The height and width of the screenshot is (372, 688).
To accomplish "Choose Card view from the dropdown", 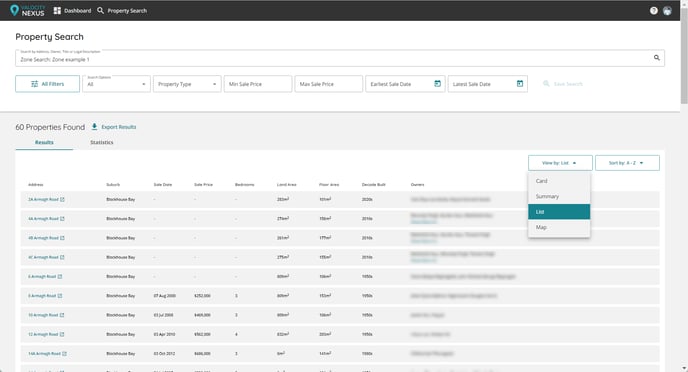I will (x=559, y=181).
